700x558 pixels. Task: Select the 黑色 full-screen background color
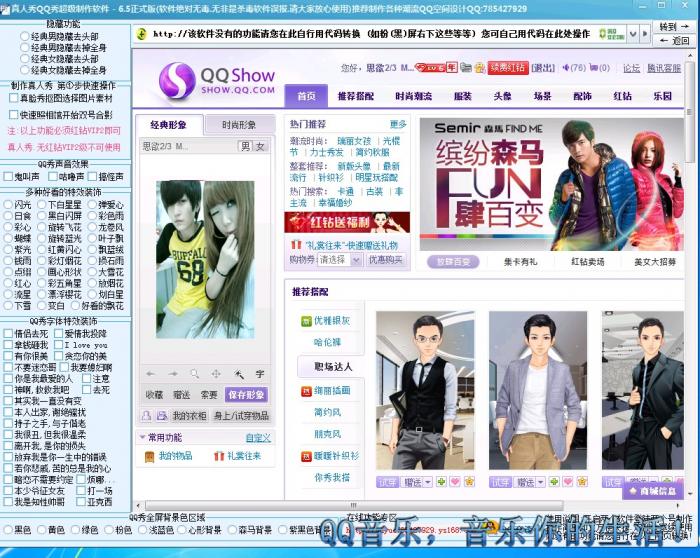tap(8, 530)
